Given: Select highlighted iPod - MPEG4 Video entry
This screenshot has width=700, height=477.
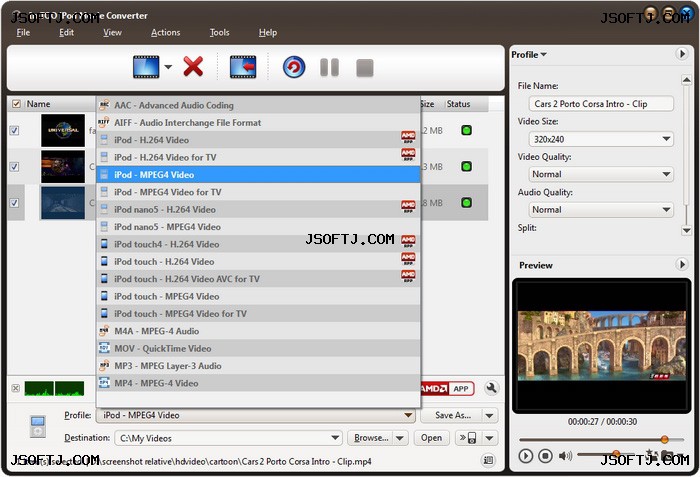Looking at the screenshot, I should pos(258,175).
